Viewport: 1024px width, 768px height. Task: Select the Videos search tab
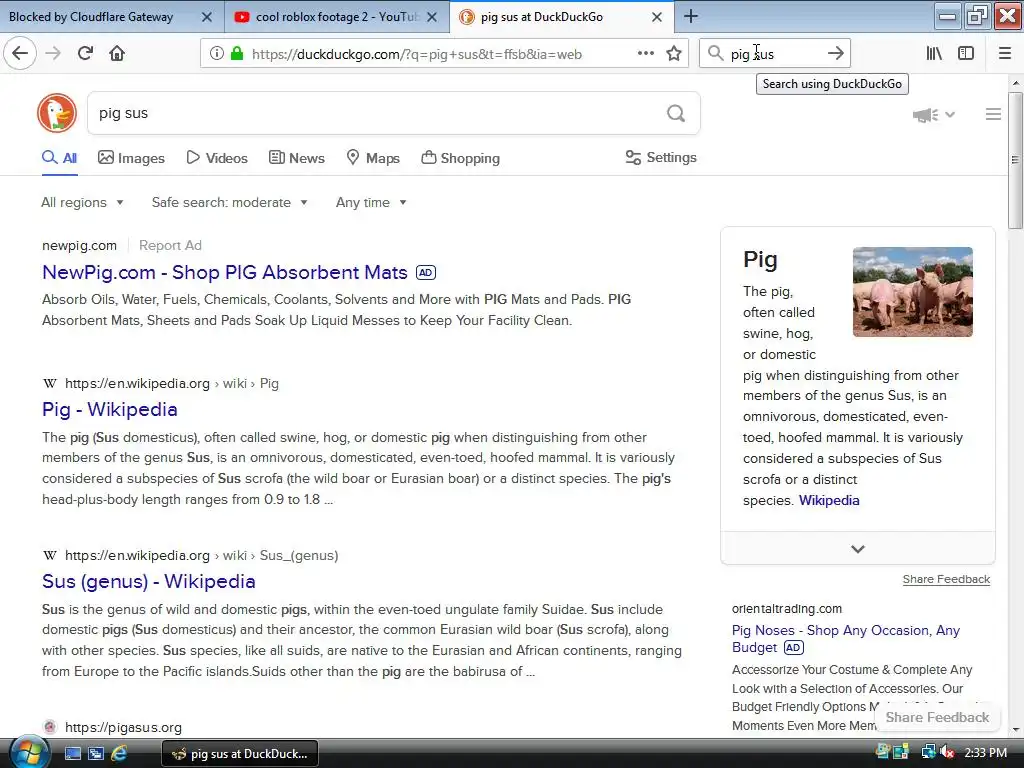(x=217, y=158)
